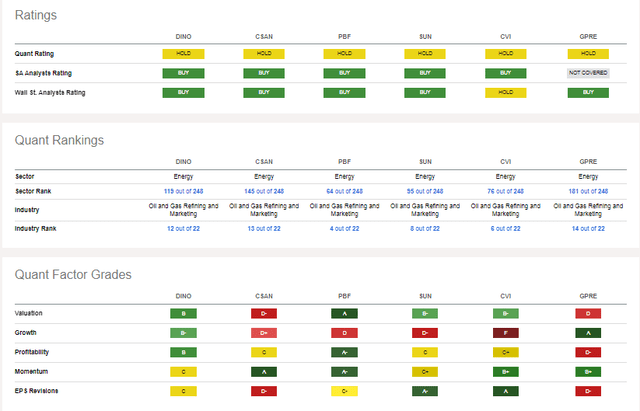Open the '12 out of 22' industry rank link
Screen dimensions: 640x411
coord(183,229)
